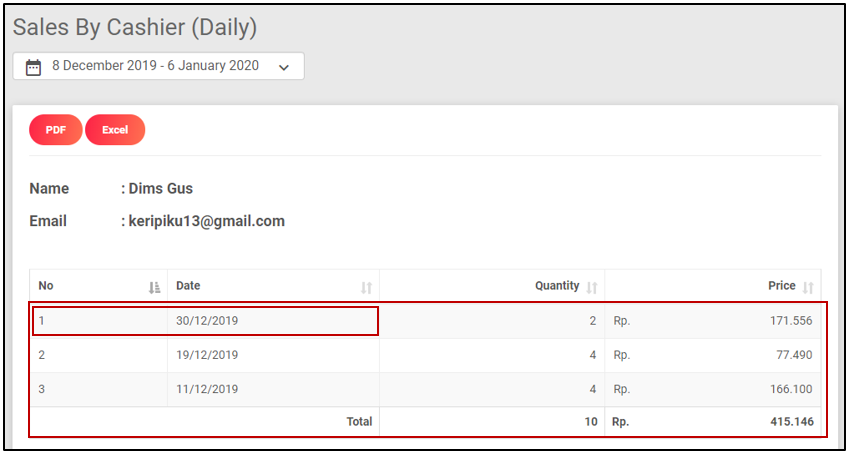Sort table by Price header
Viewport: 850px width, 455px height.
[781, 286]
